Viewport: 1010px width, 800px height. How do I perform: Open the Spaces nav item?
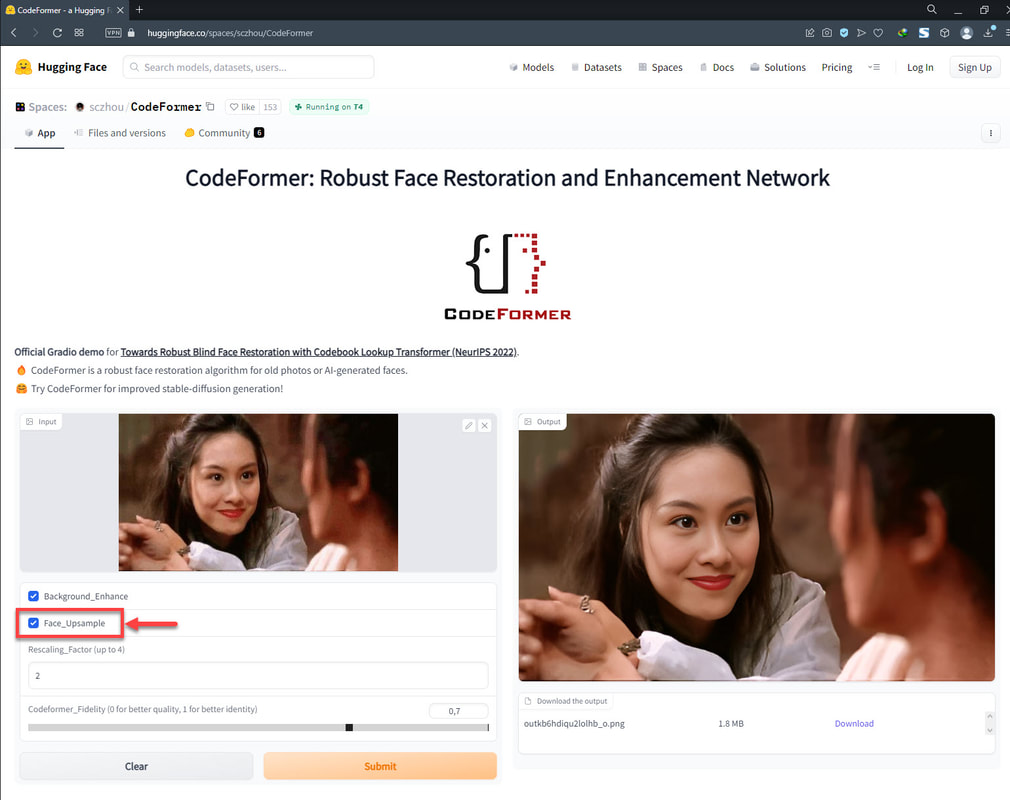pos(660,67)
